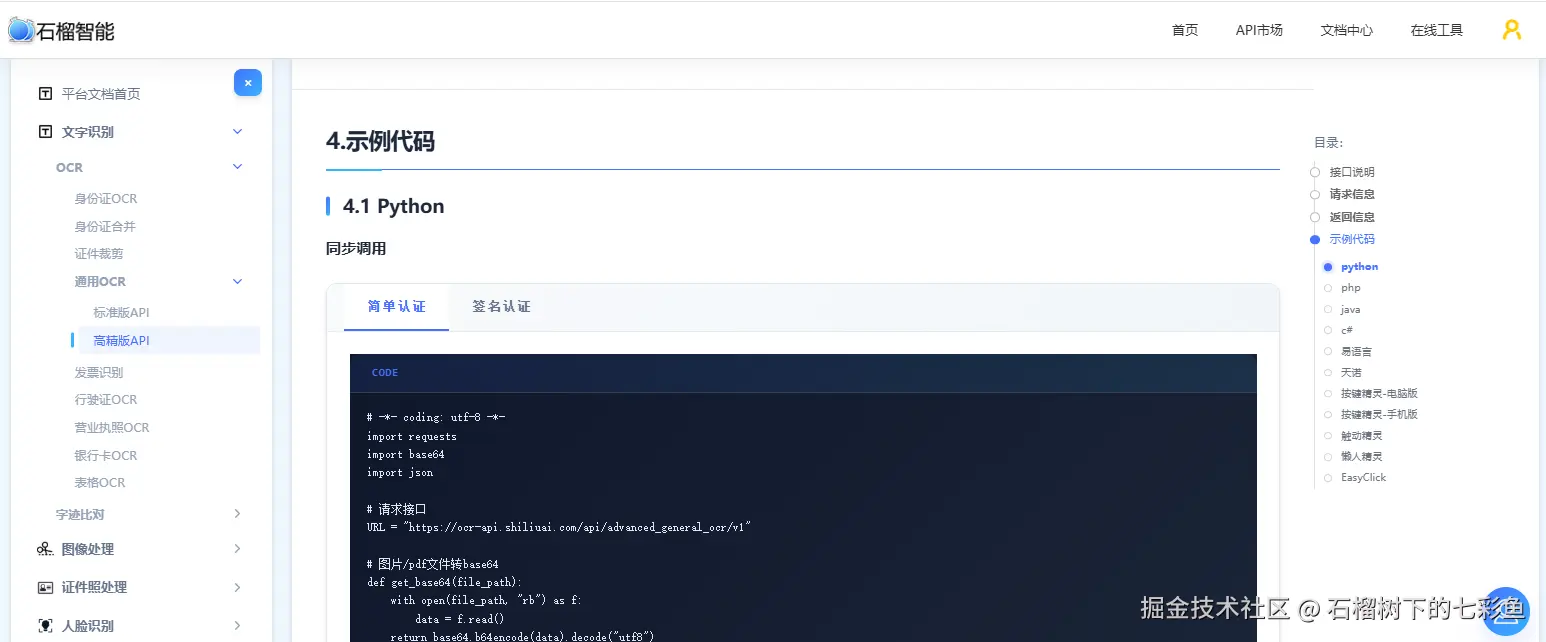Open API市场 in top navigation

click(x=1259, y=30)
